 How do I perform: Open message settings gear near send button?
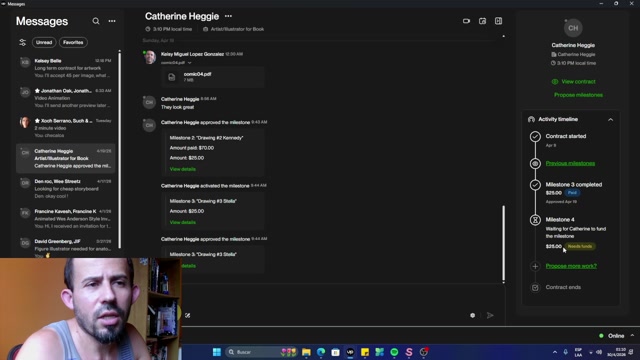coord(472,316)
